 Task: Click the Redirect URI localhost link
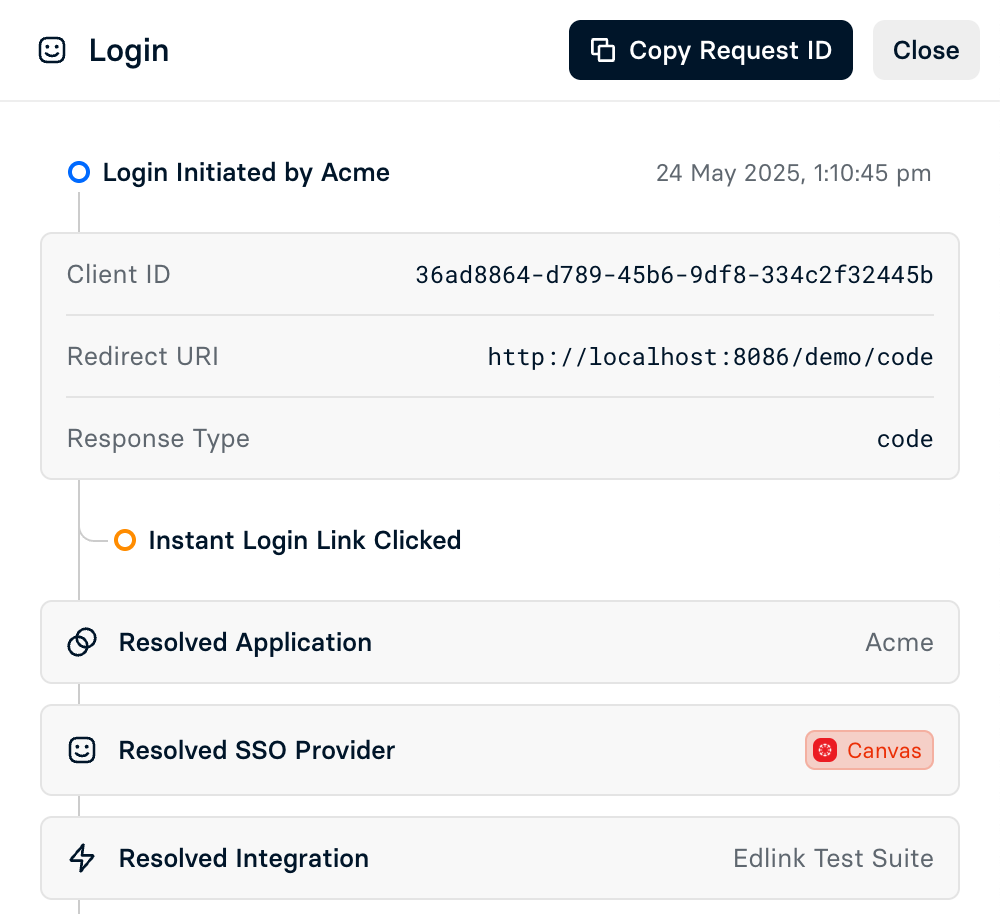coord(710,356)
